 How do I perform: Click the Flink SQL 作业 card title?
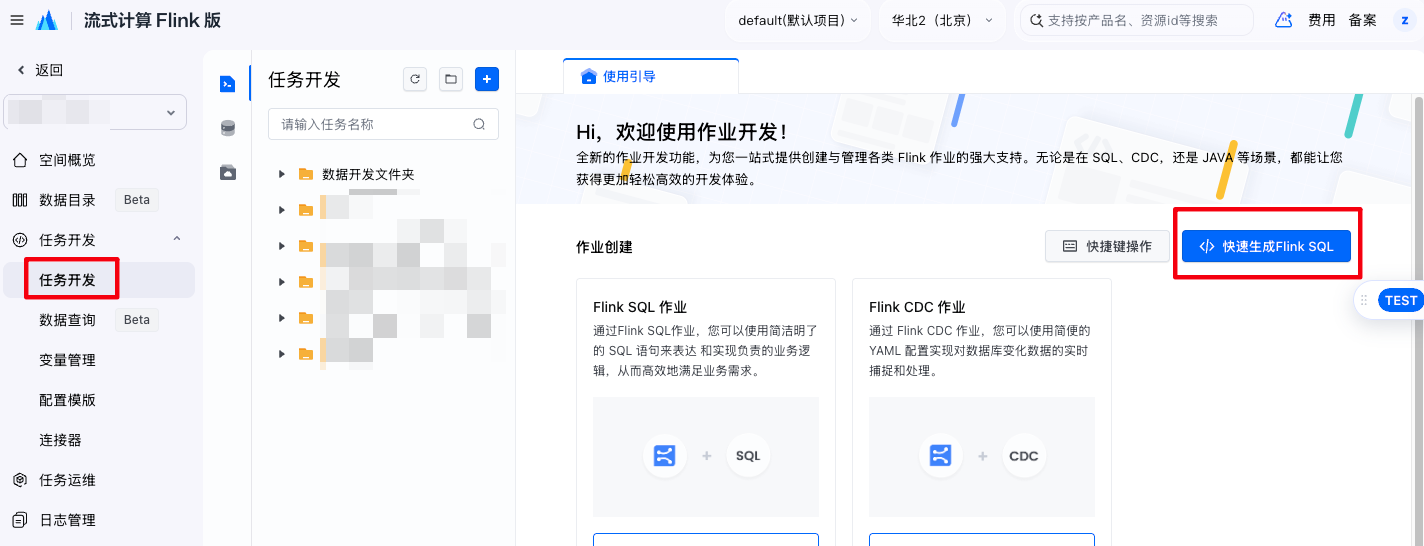point(640,307)
